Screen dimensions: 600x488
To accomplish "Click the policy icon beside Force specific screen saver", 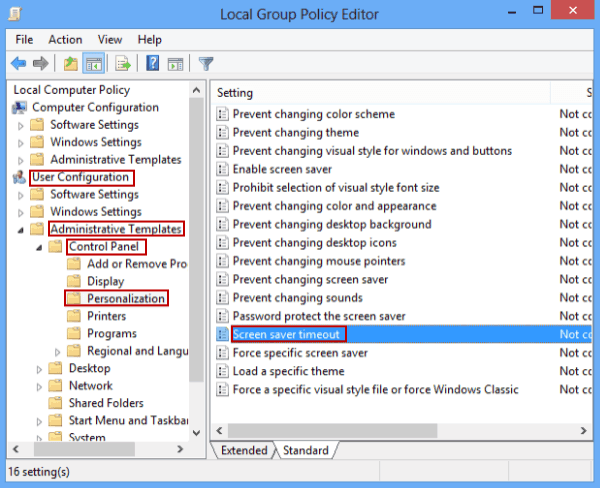I will coord(222,353).
